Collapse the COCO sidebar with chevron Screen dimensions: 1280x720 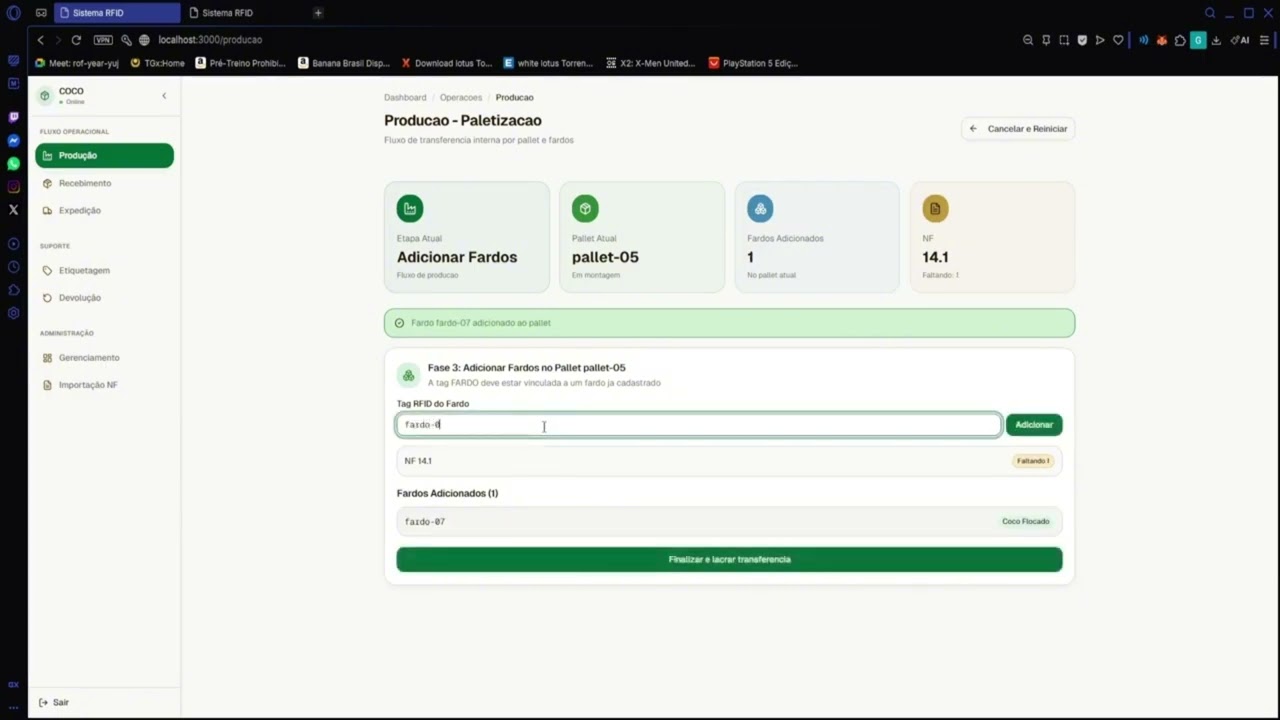164,96
